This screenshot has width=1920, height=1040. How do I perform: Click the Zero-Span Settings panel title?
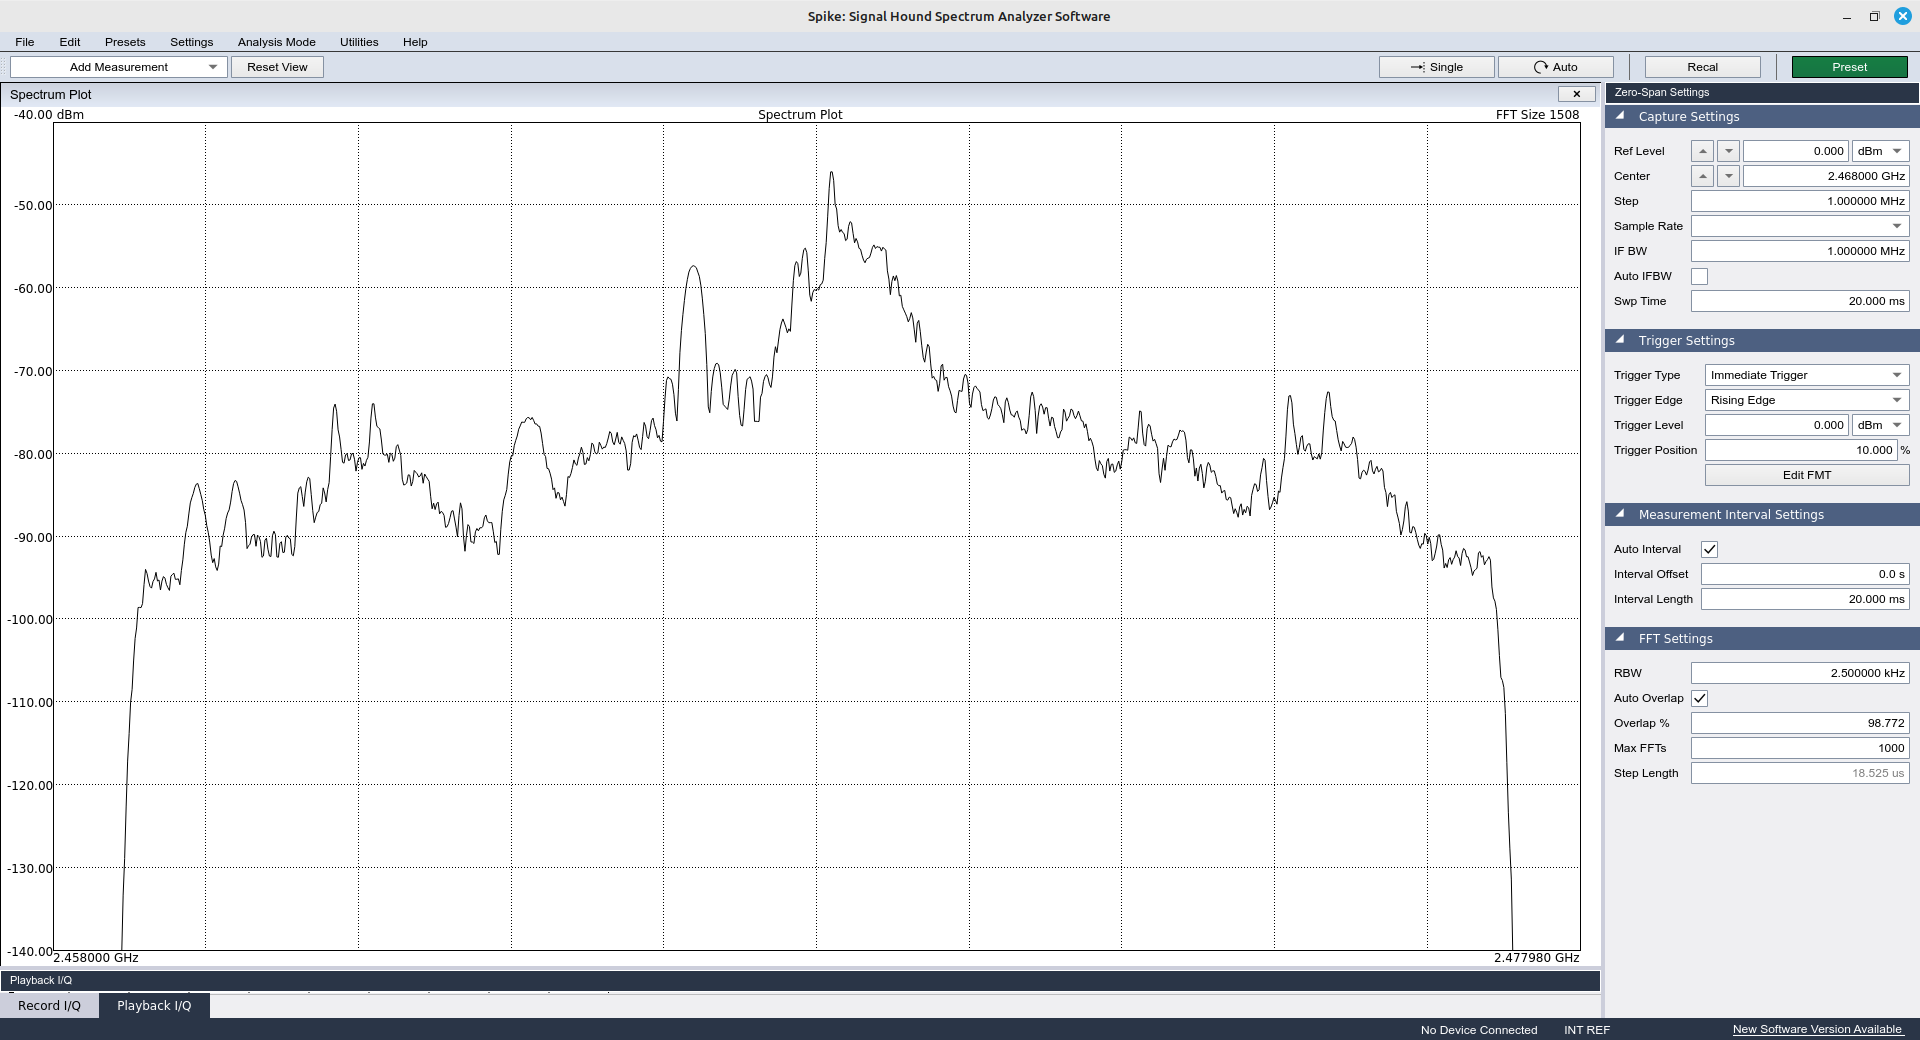tap(1662, 92)
